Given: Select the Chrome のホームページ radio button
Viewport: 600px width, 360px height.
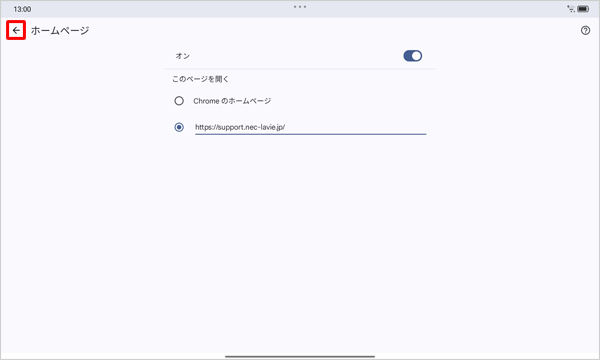Looking at the screenshot, I should pos(179,101).
